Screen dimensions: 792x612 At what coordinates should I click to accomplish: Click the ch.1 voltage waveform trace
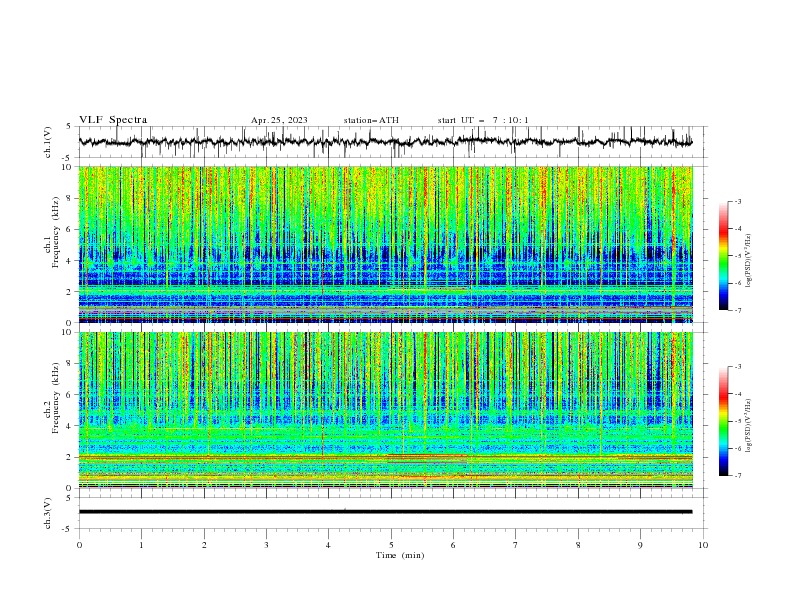click(386, 141)
